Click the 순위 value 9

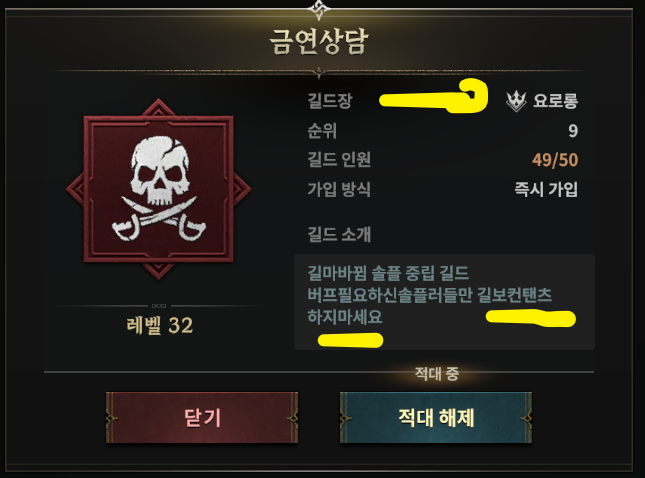tap(573, 131)
